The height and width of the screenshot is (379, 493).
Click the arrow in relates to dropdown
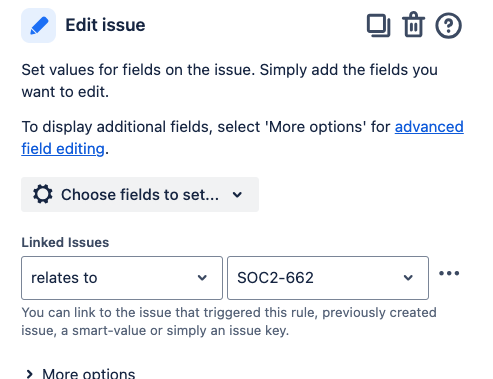coord(202,278)
